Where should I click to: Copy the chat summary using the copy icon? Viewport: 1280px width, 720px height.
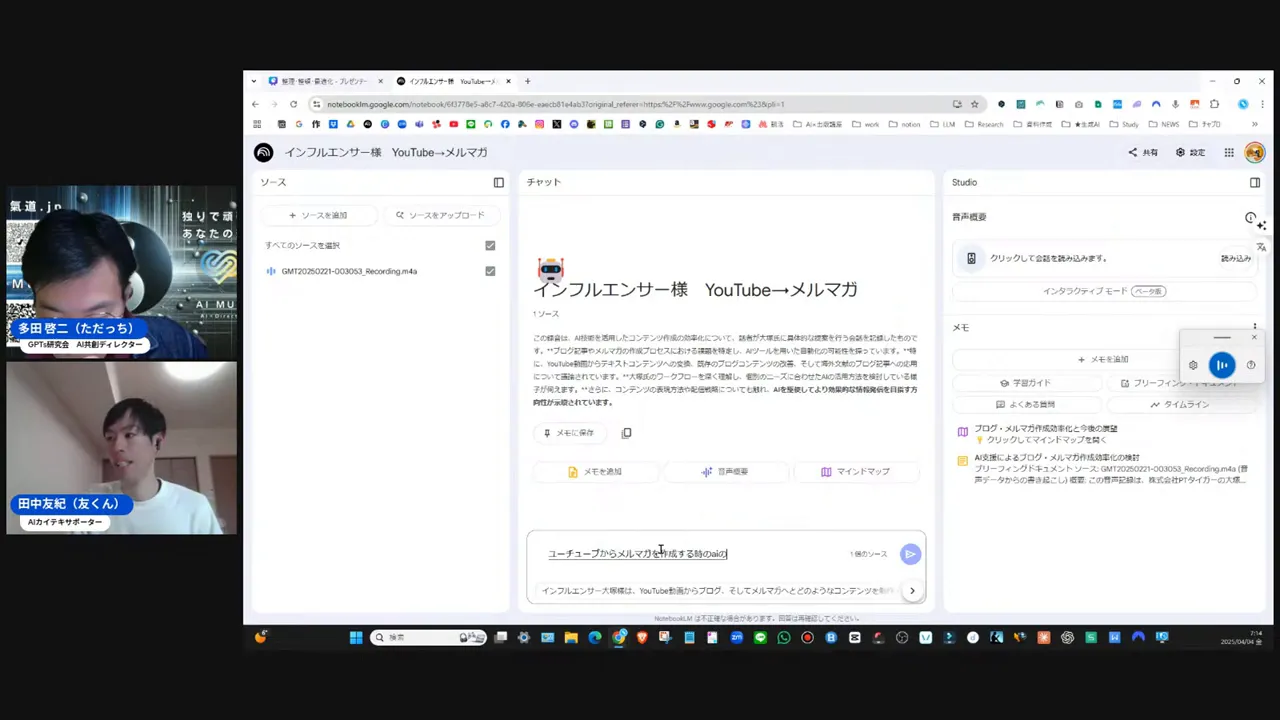click(x=627, y=432)
